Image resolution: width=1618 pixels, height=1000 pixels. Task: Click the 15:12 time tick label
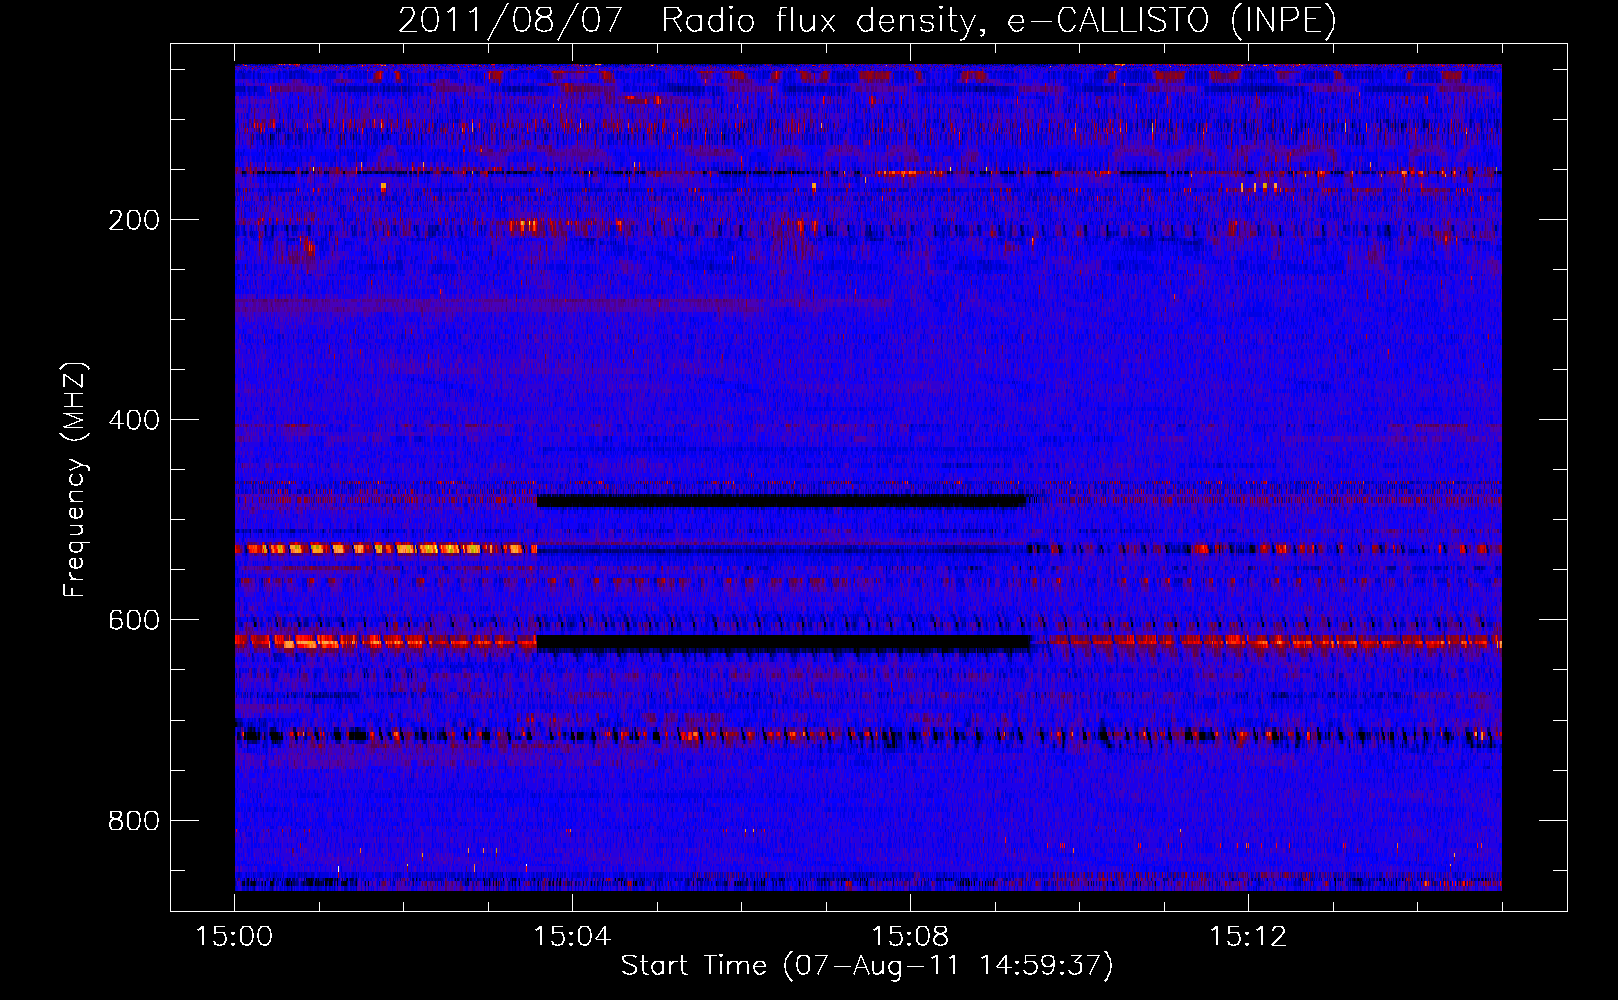click(1248, 937)
